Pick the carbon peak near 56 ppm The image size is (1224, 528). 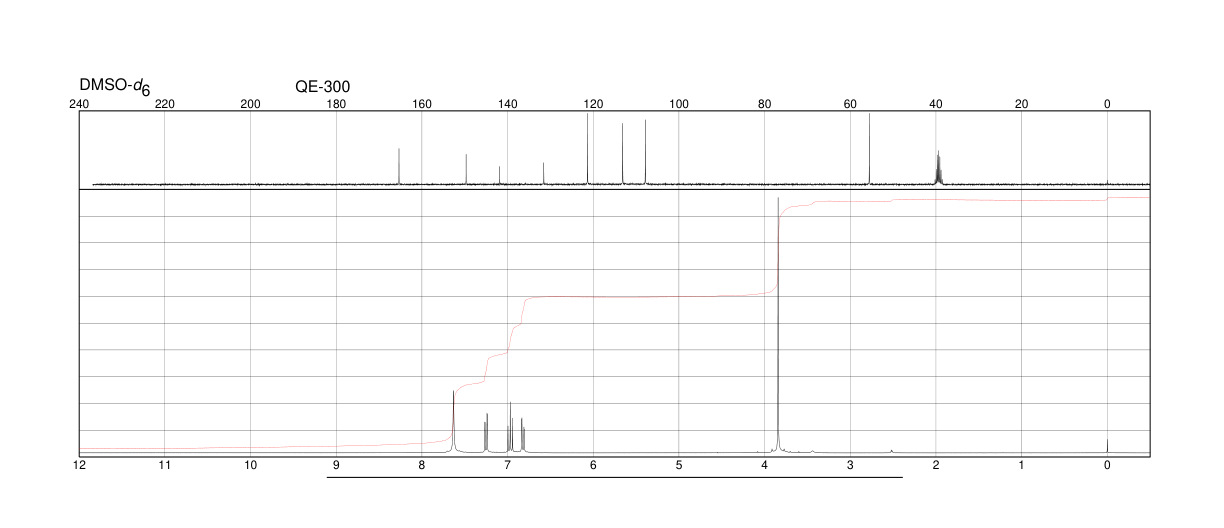pyautogui.click(x=869, y=149)
